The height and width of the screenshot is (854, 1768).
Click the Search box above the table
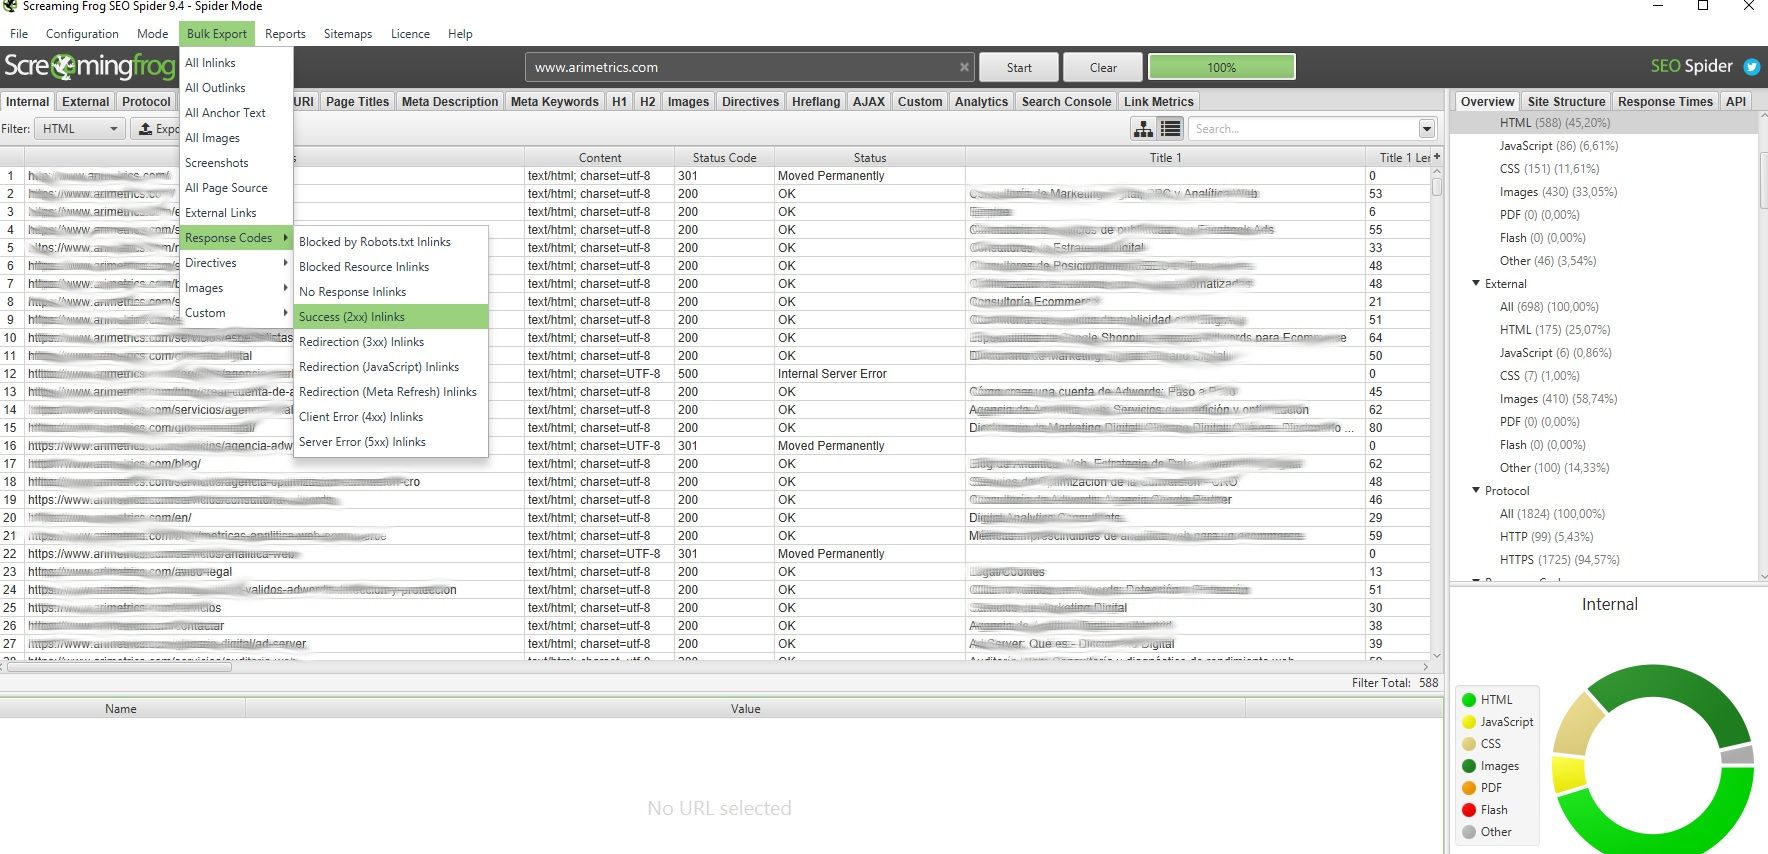(1304, 128)
